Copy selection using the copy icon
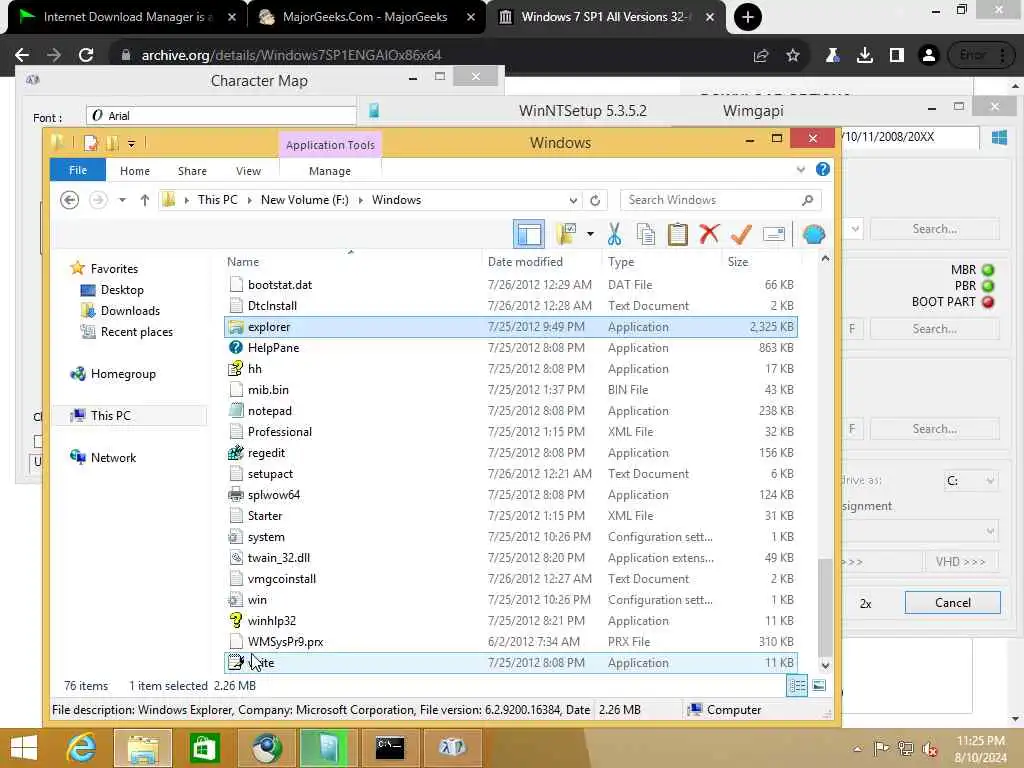Viewport: 1024px width, 768px height. click(x=645, y=234)
